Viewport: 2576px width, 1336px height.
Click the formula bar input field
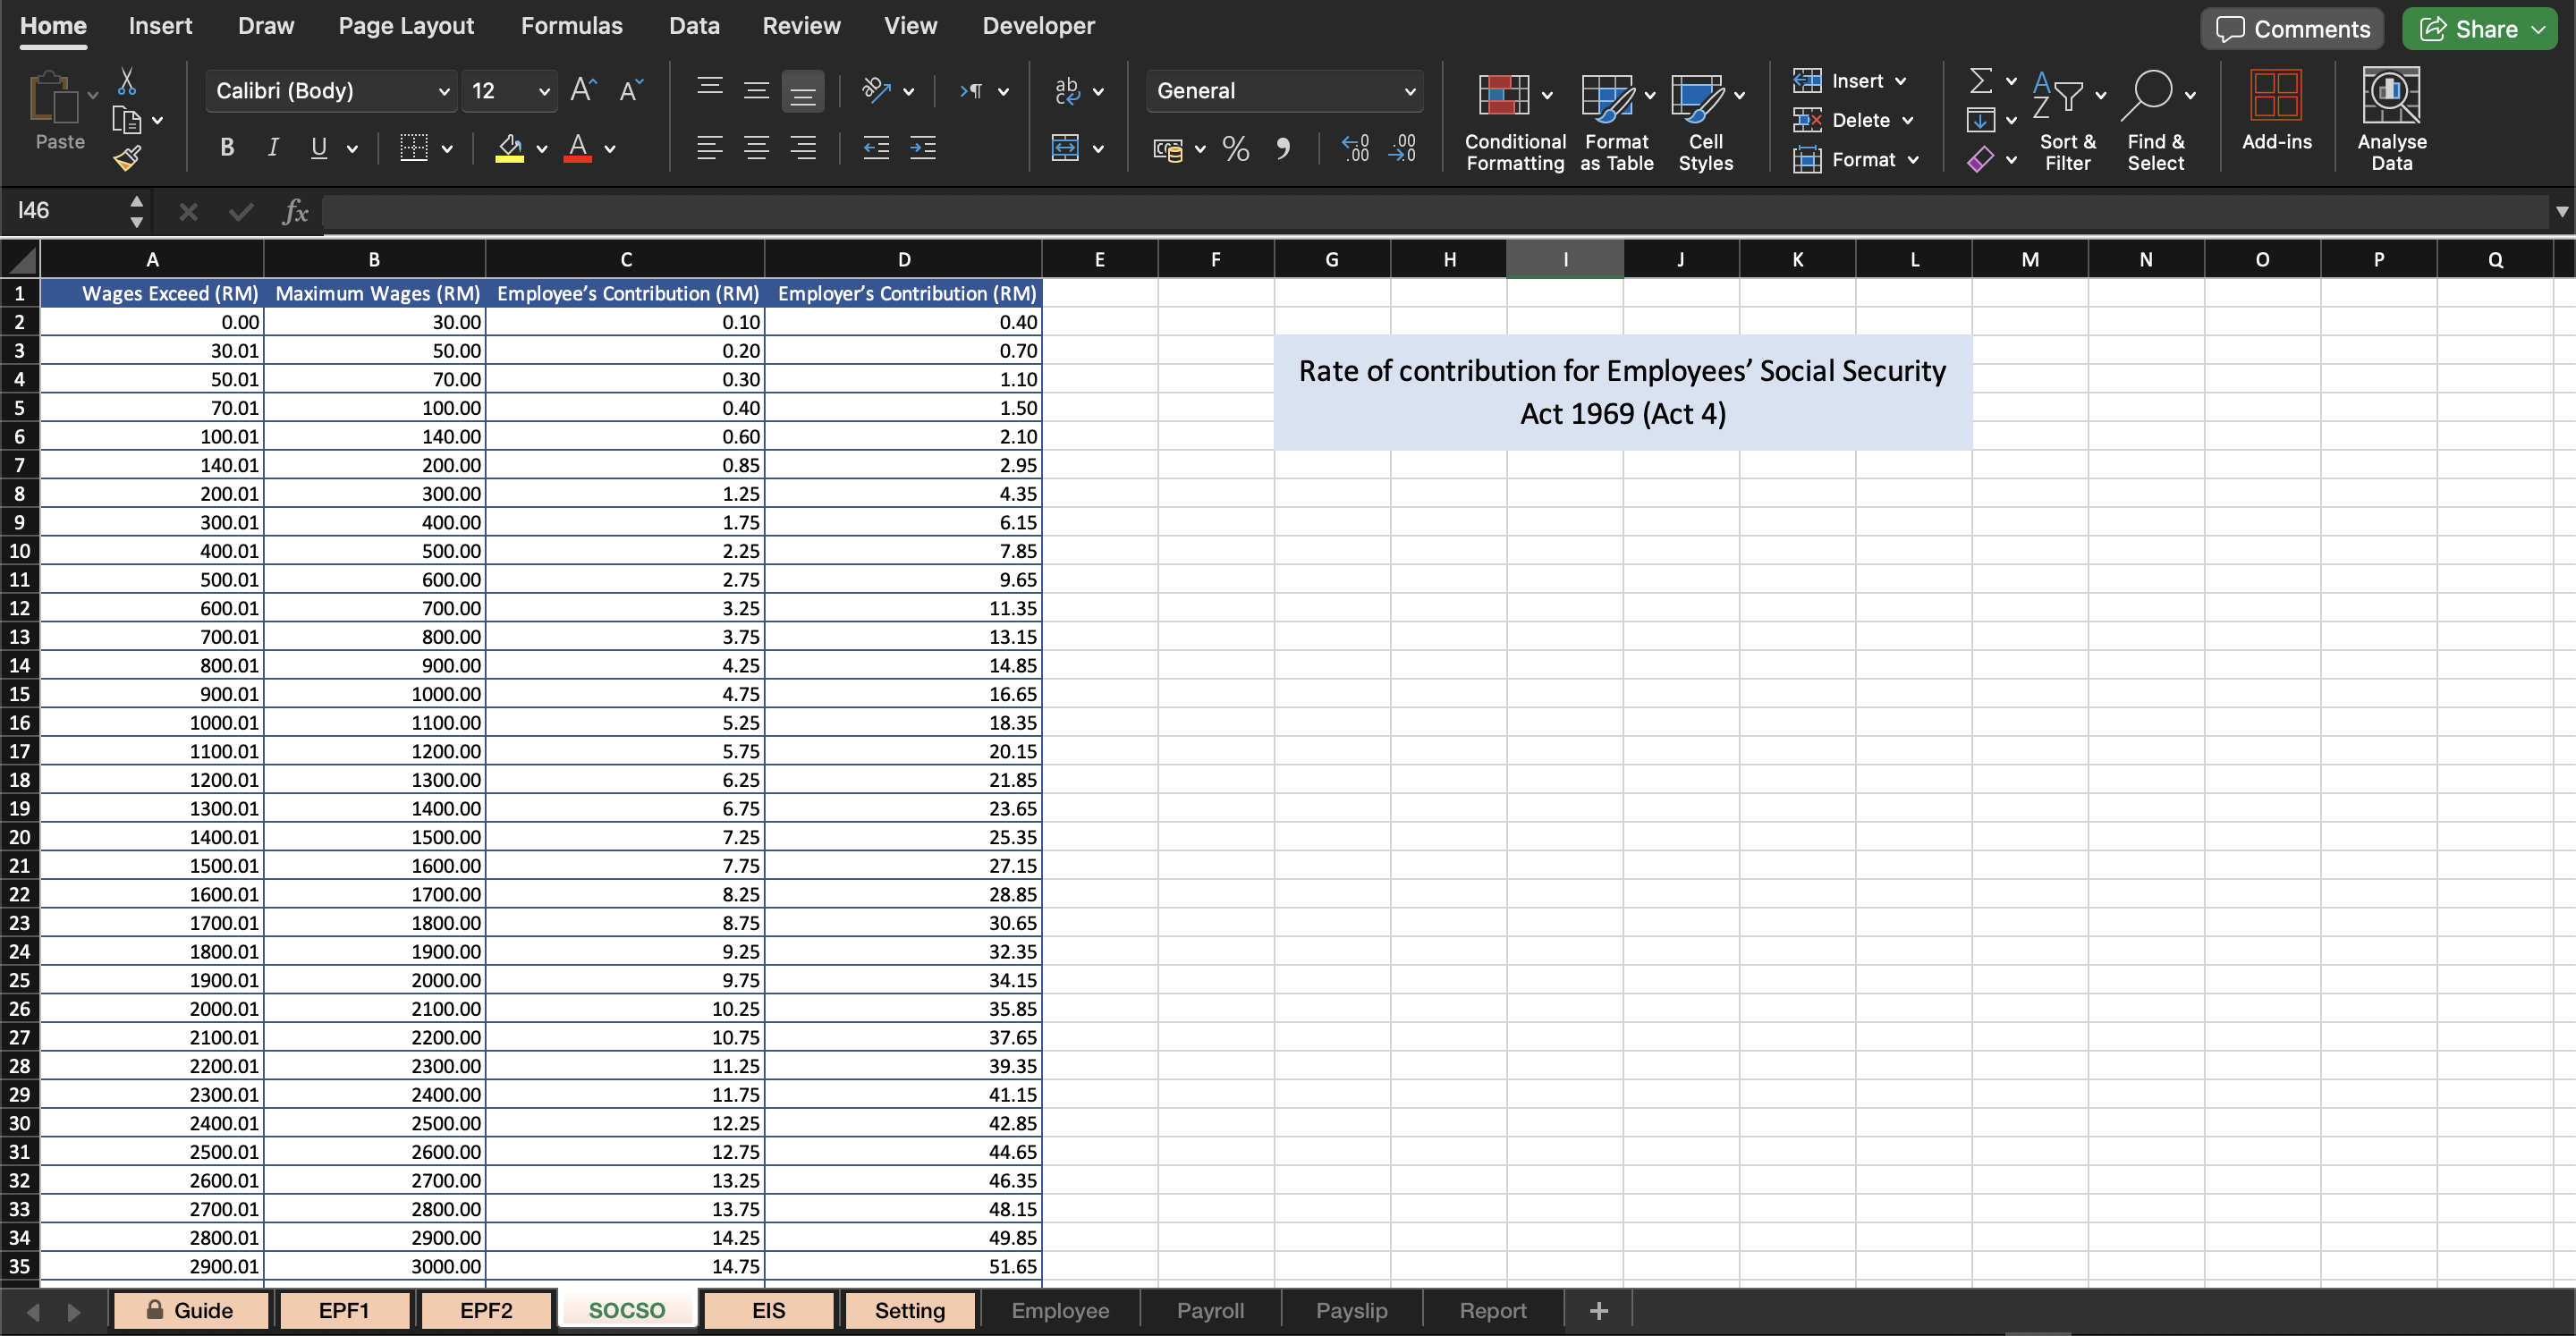[x=1436, y=211]
